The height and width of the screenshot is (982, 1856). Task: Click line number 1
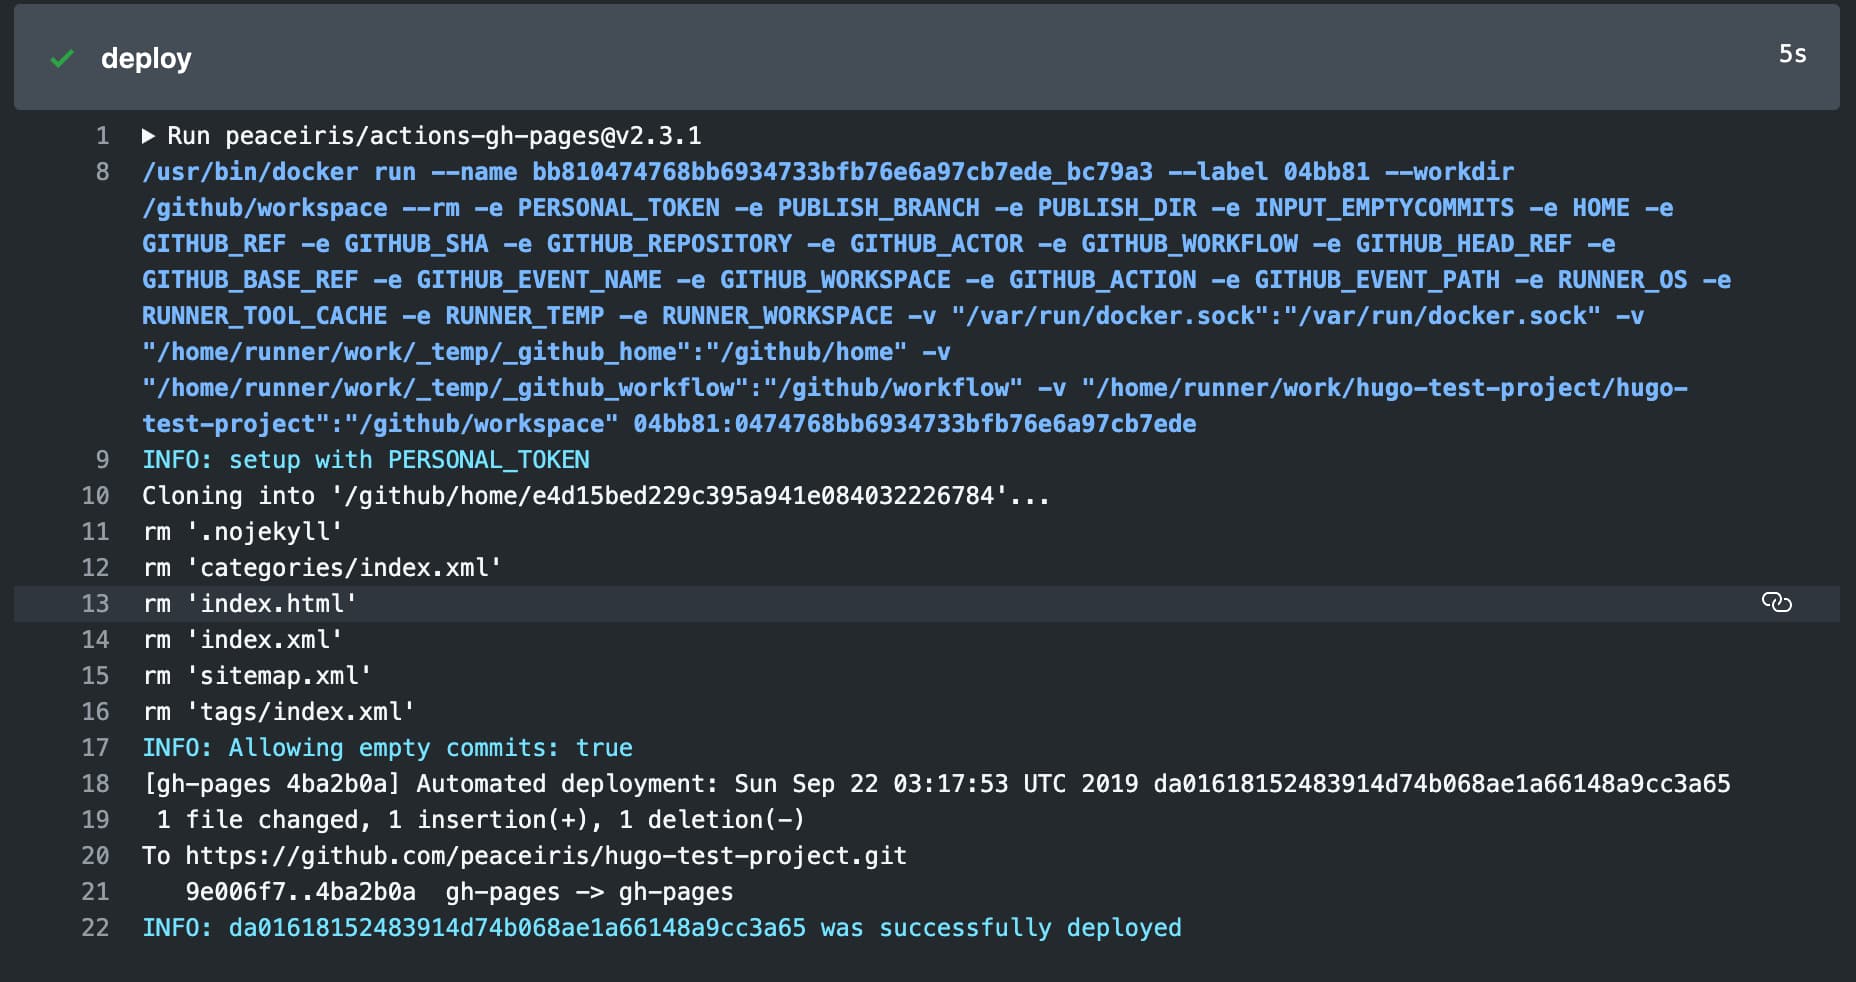coord(102,136)
